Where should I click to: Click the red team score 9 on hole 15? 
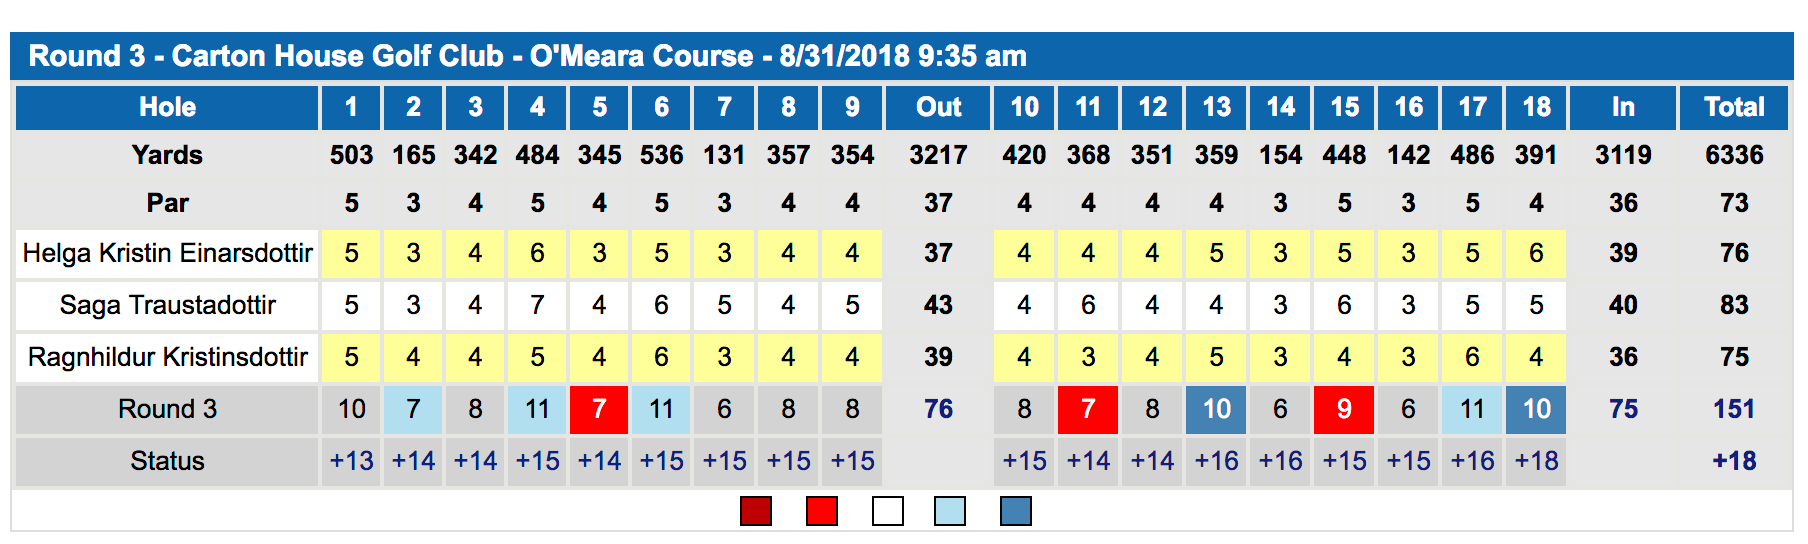click(x=1344, y=409)
